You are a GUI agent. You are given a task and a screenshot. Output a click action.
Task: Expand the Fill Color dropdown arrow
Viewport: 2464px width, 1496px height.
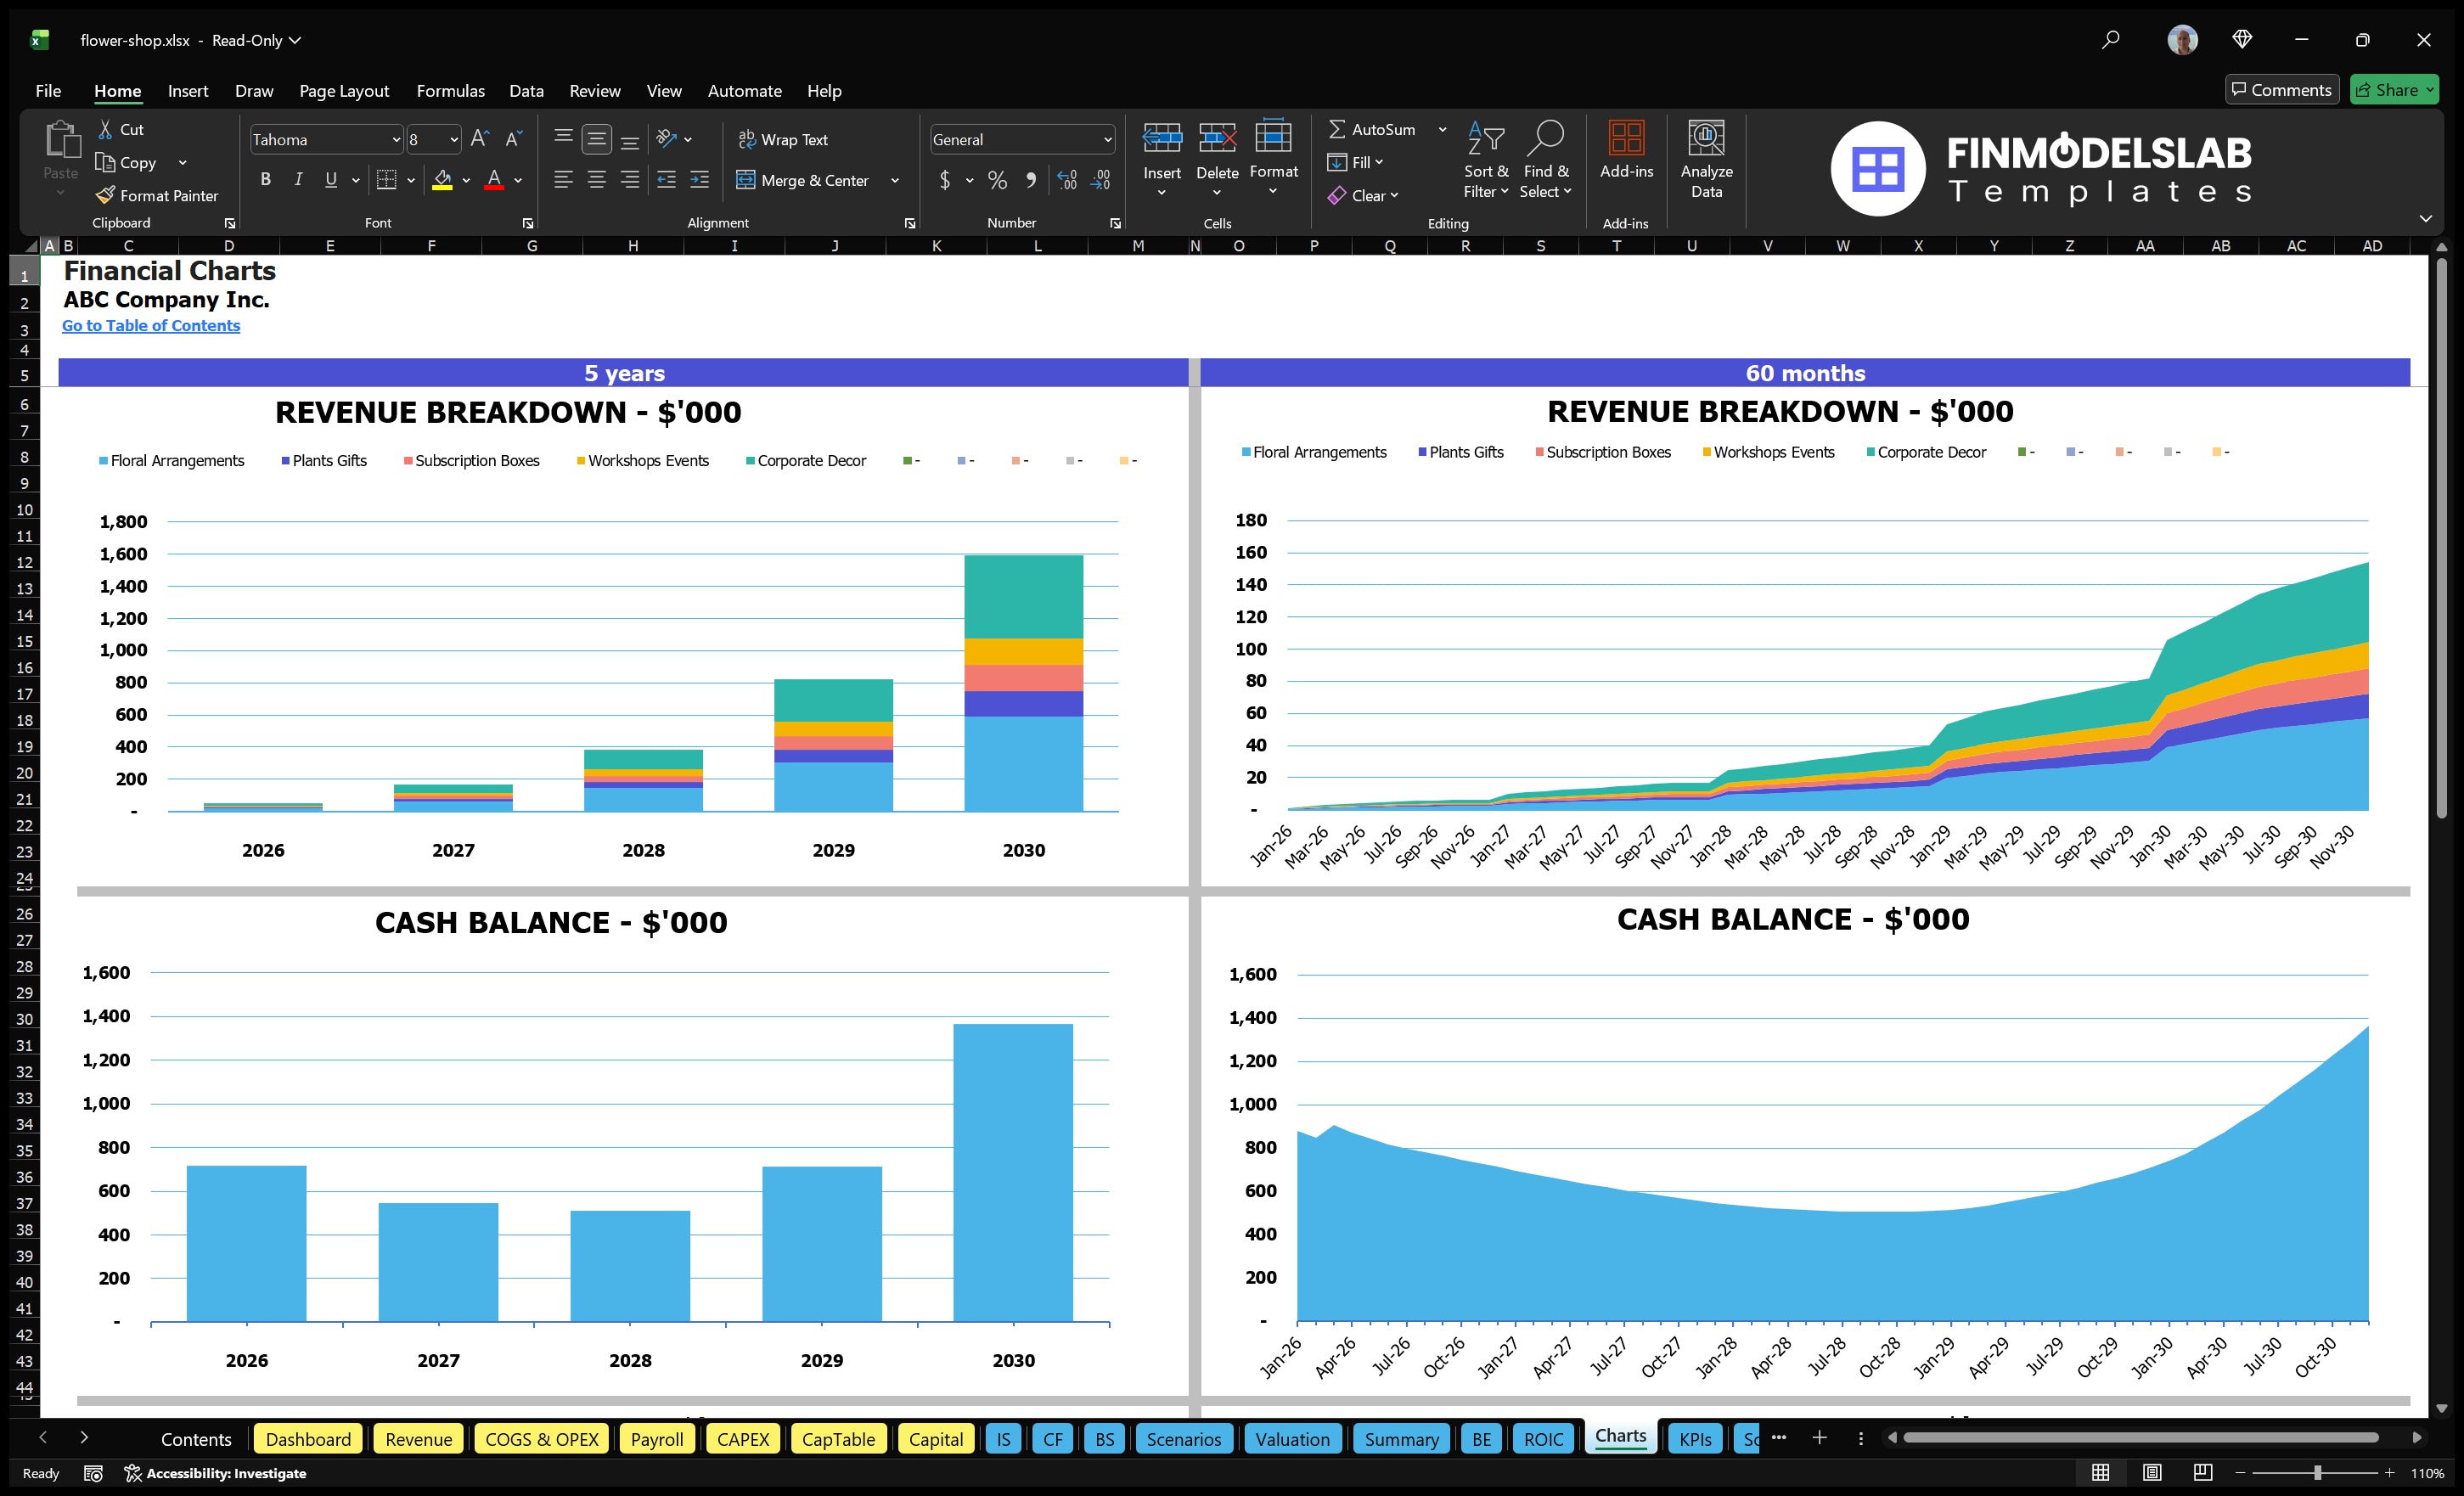click(466, 181)
